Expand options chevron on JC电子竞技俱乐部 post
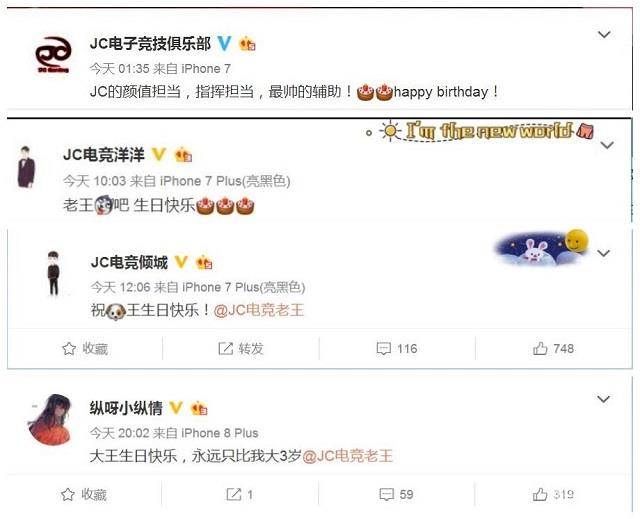Viewport: 640px width, 519px height. tap(604, 34)
